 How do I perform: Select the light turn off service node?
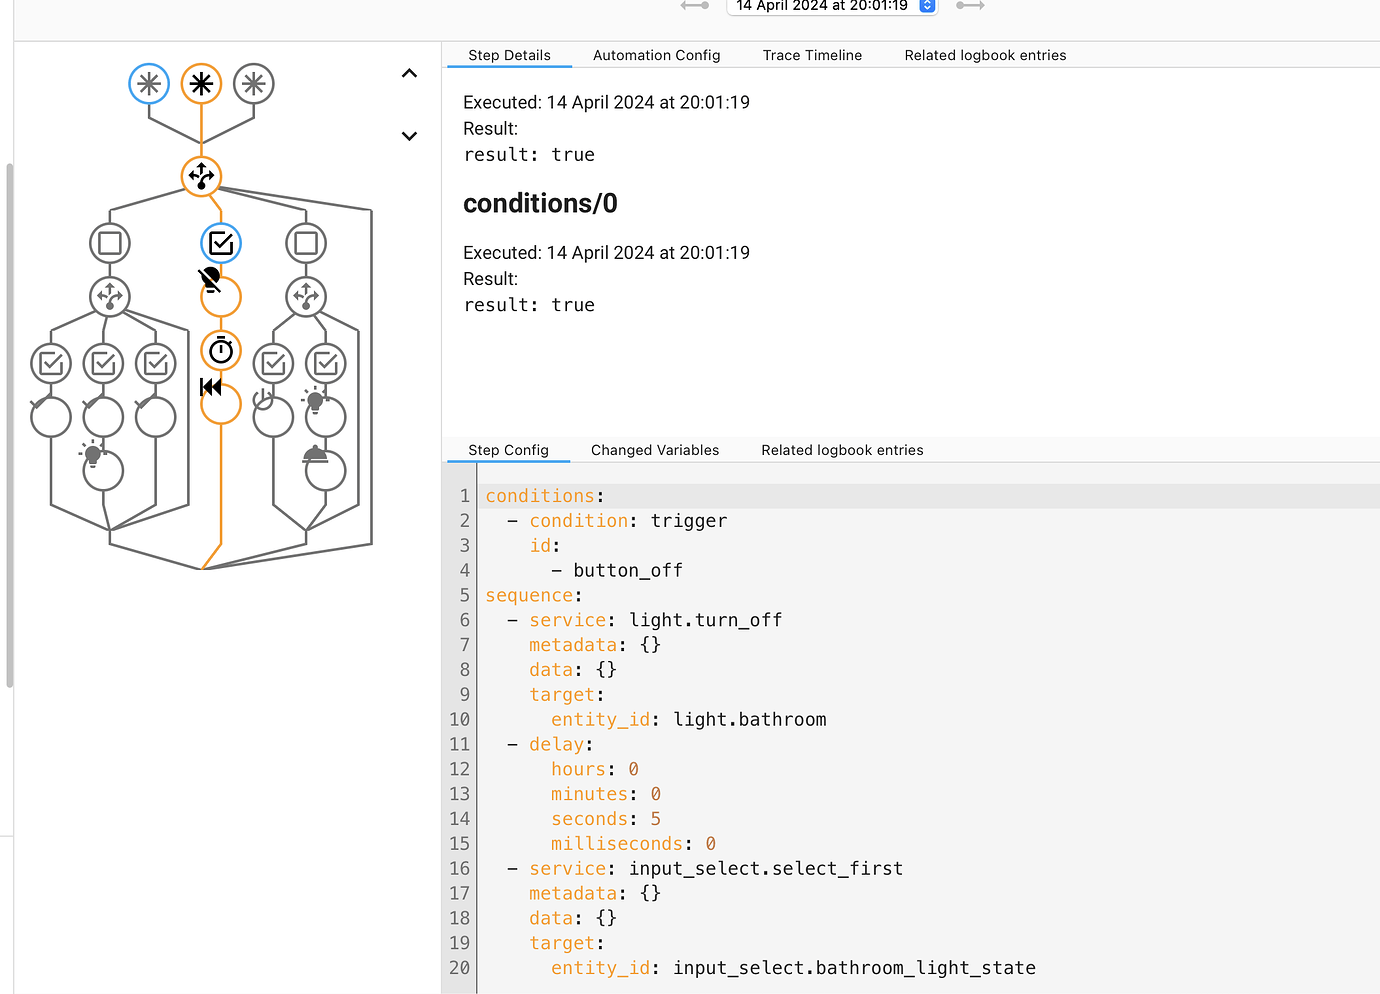click(x=220, y=295)
